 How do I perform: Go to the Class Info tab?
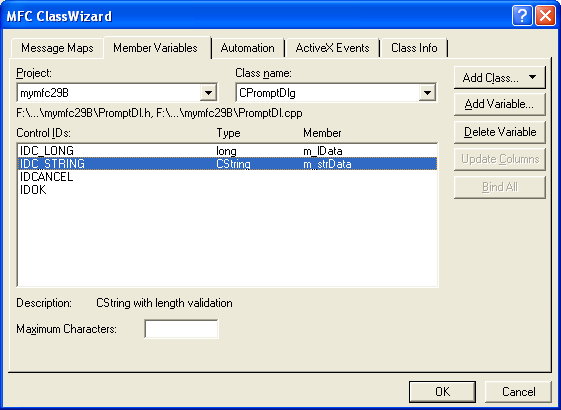point(414,48)
